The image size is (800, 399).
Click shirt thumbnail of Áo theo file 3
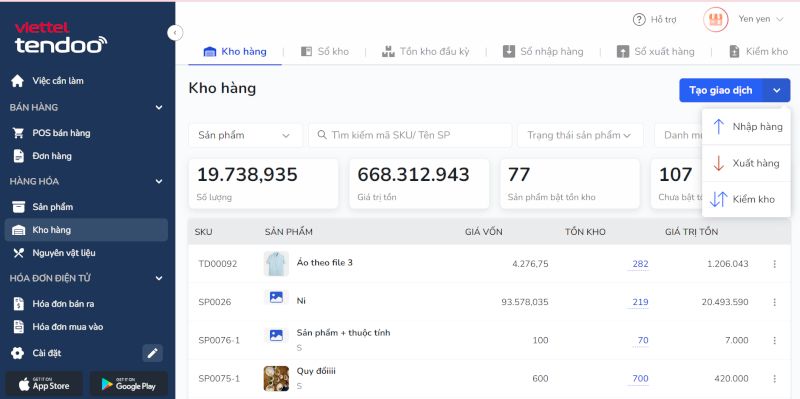pos(276,264)
